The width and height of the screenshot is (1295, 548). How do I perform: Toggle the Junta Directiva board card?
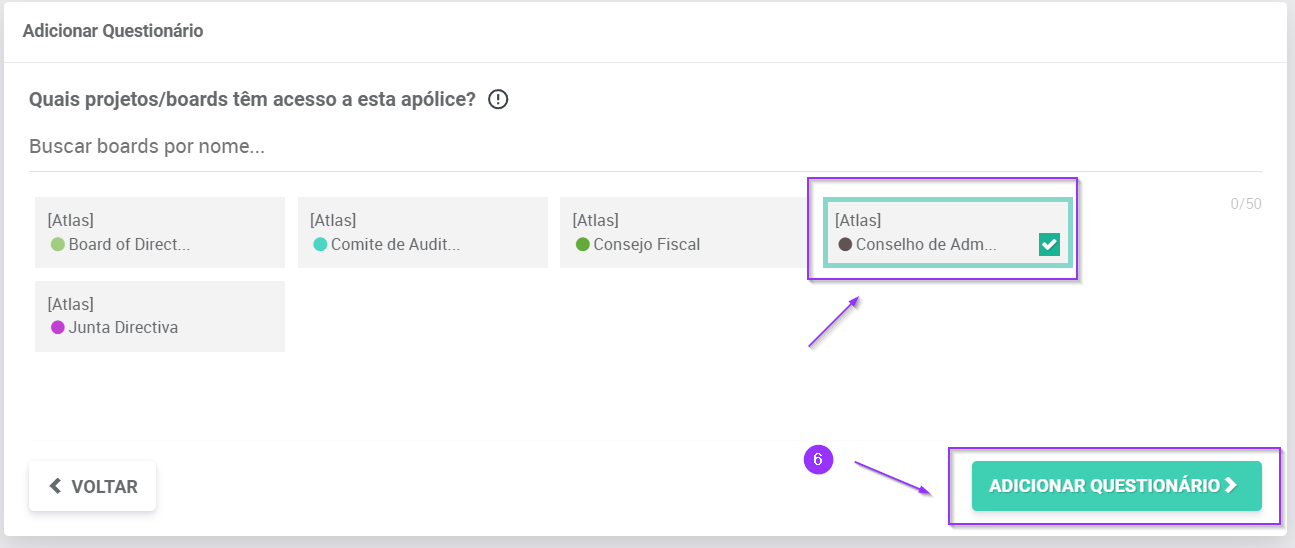[160, 316]
